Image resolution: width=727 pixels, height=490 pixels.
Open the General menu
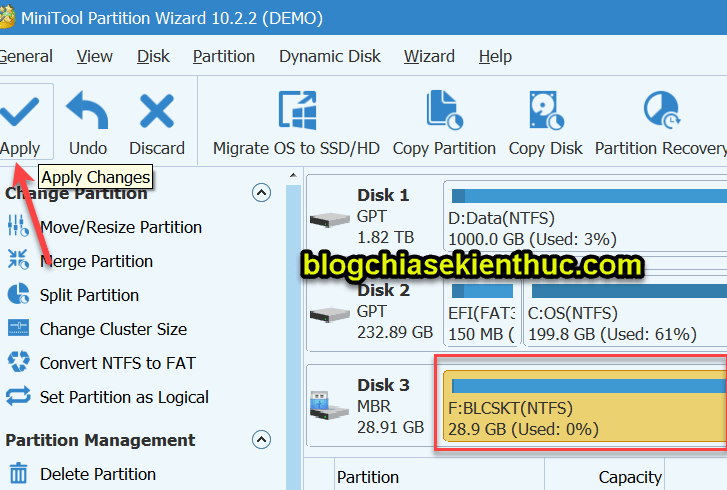pyautogui.click(x=26, y=57)
